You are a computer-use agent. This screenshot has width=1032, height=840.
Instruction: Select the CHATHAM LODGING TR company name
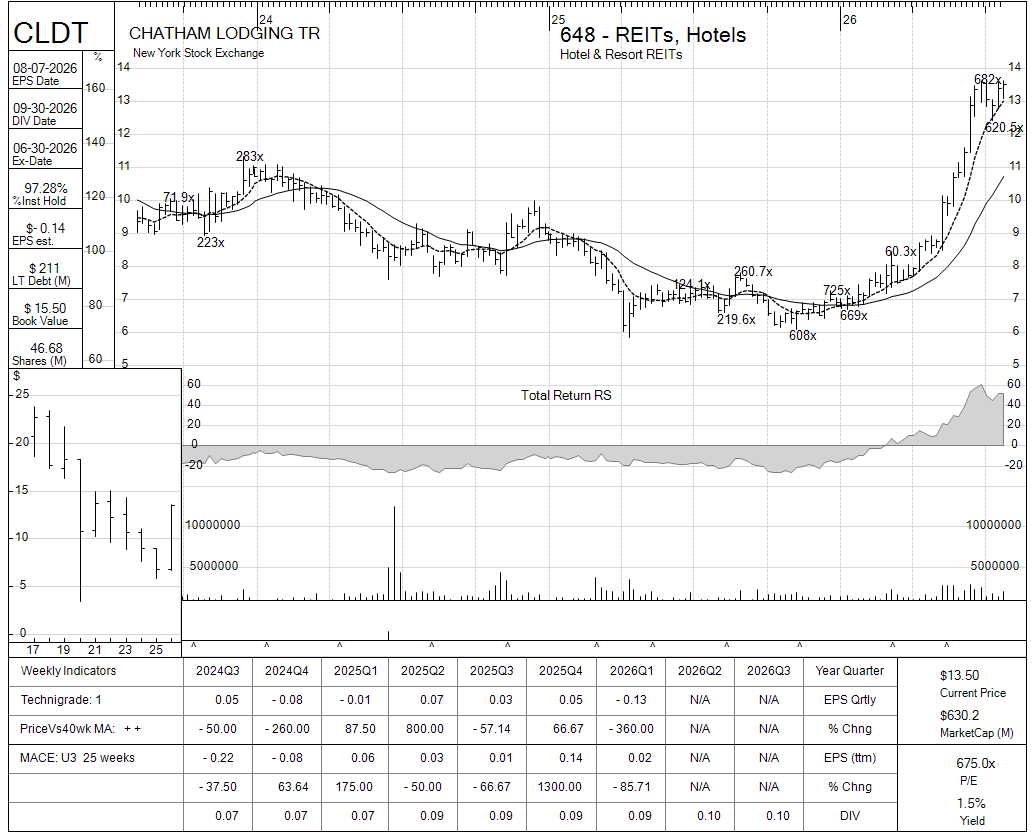click(x=224, y=34)
